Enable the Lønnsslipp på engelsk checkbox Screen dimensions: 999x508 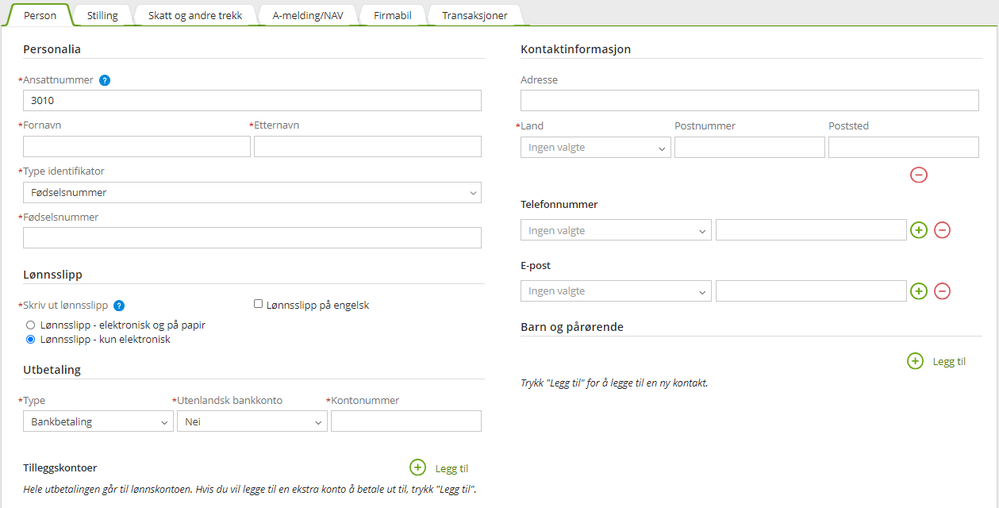point(259,304)
